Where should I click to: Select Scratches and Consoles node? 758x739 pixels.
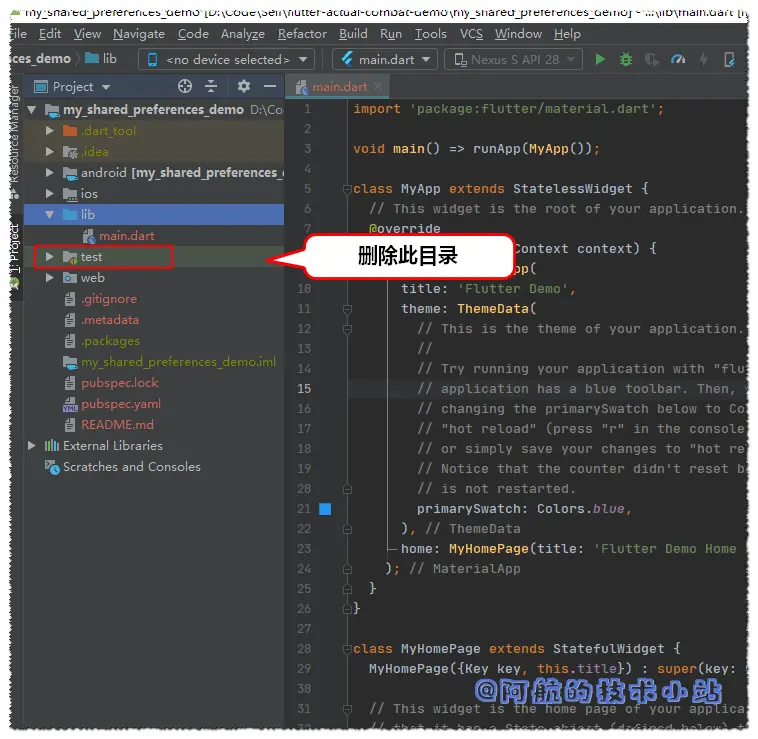point(131,466)
